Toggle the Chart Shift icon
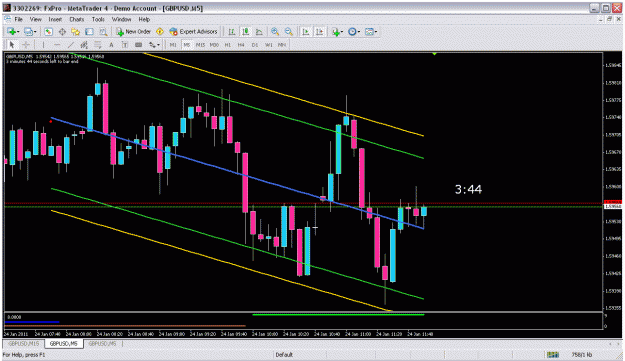This screenshot has height=361, width=625. tap(320, 31)
